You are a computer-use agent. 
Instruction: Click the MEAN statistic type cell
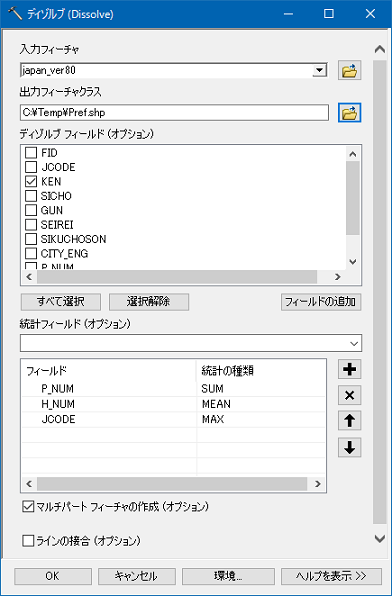(261, 404)
